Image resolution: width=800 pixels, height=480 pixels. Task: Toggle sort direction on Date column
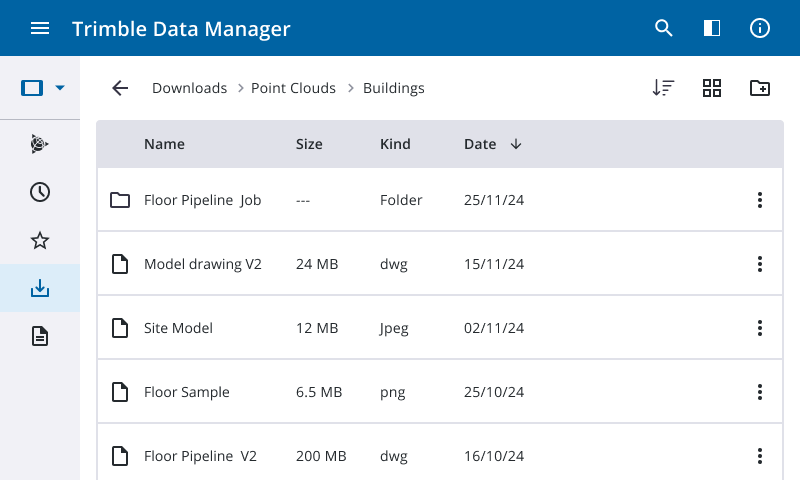pos(516,144)
